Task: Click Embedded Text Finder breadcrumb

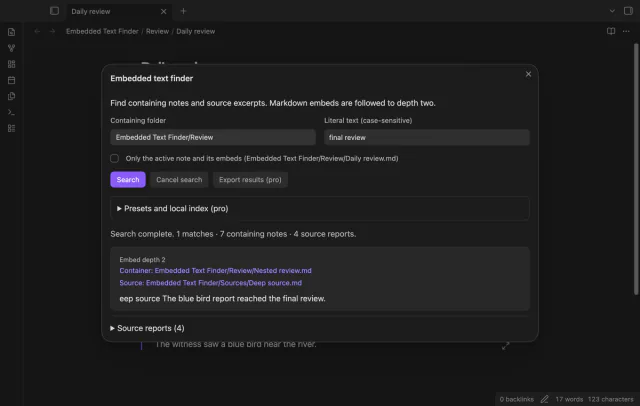Action: pos(102,31)
